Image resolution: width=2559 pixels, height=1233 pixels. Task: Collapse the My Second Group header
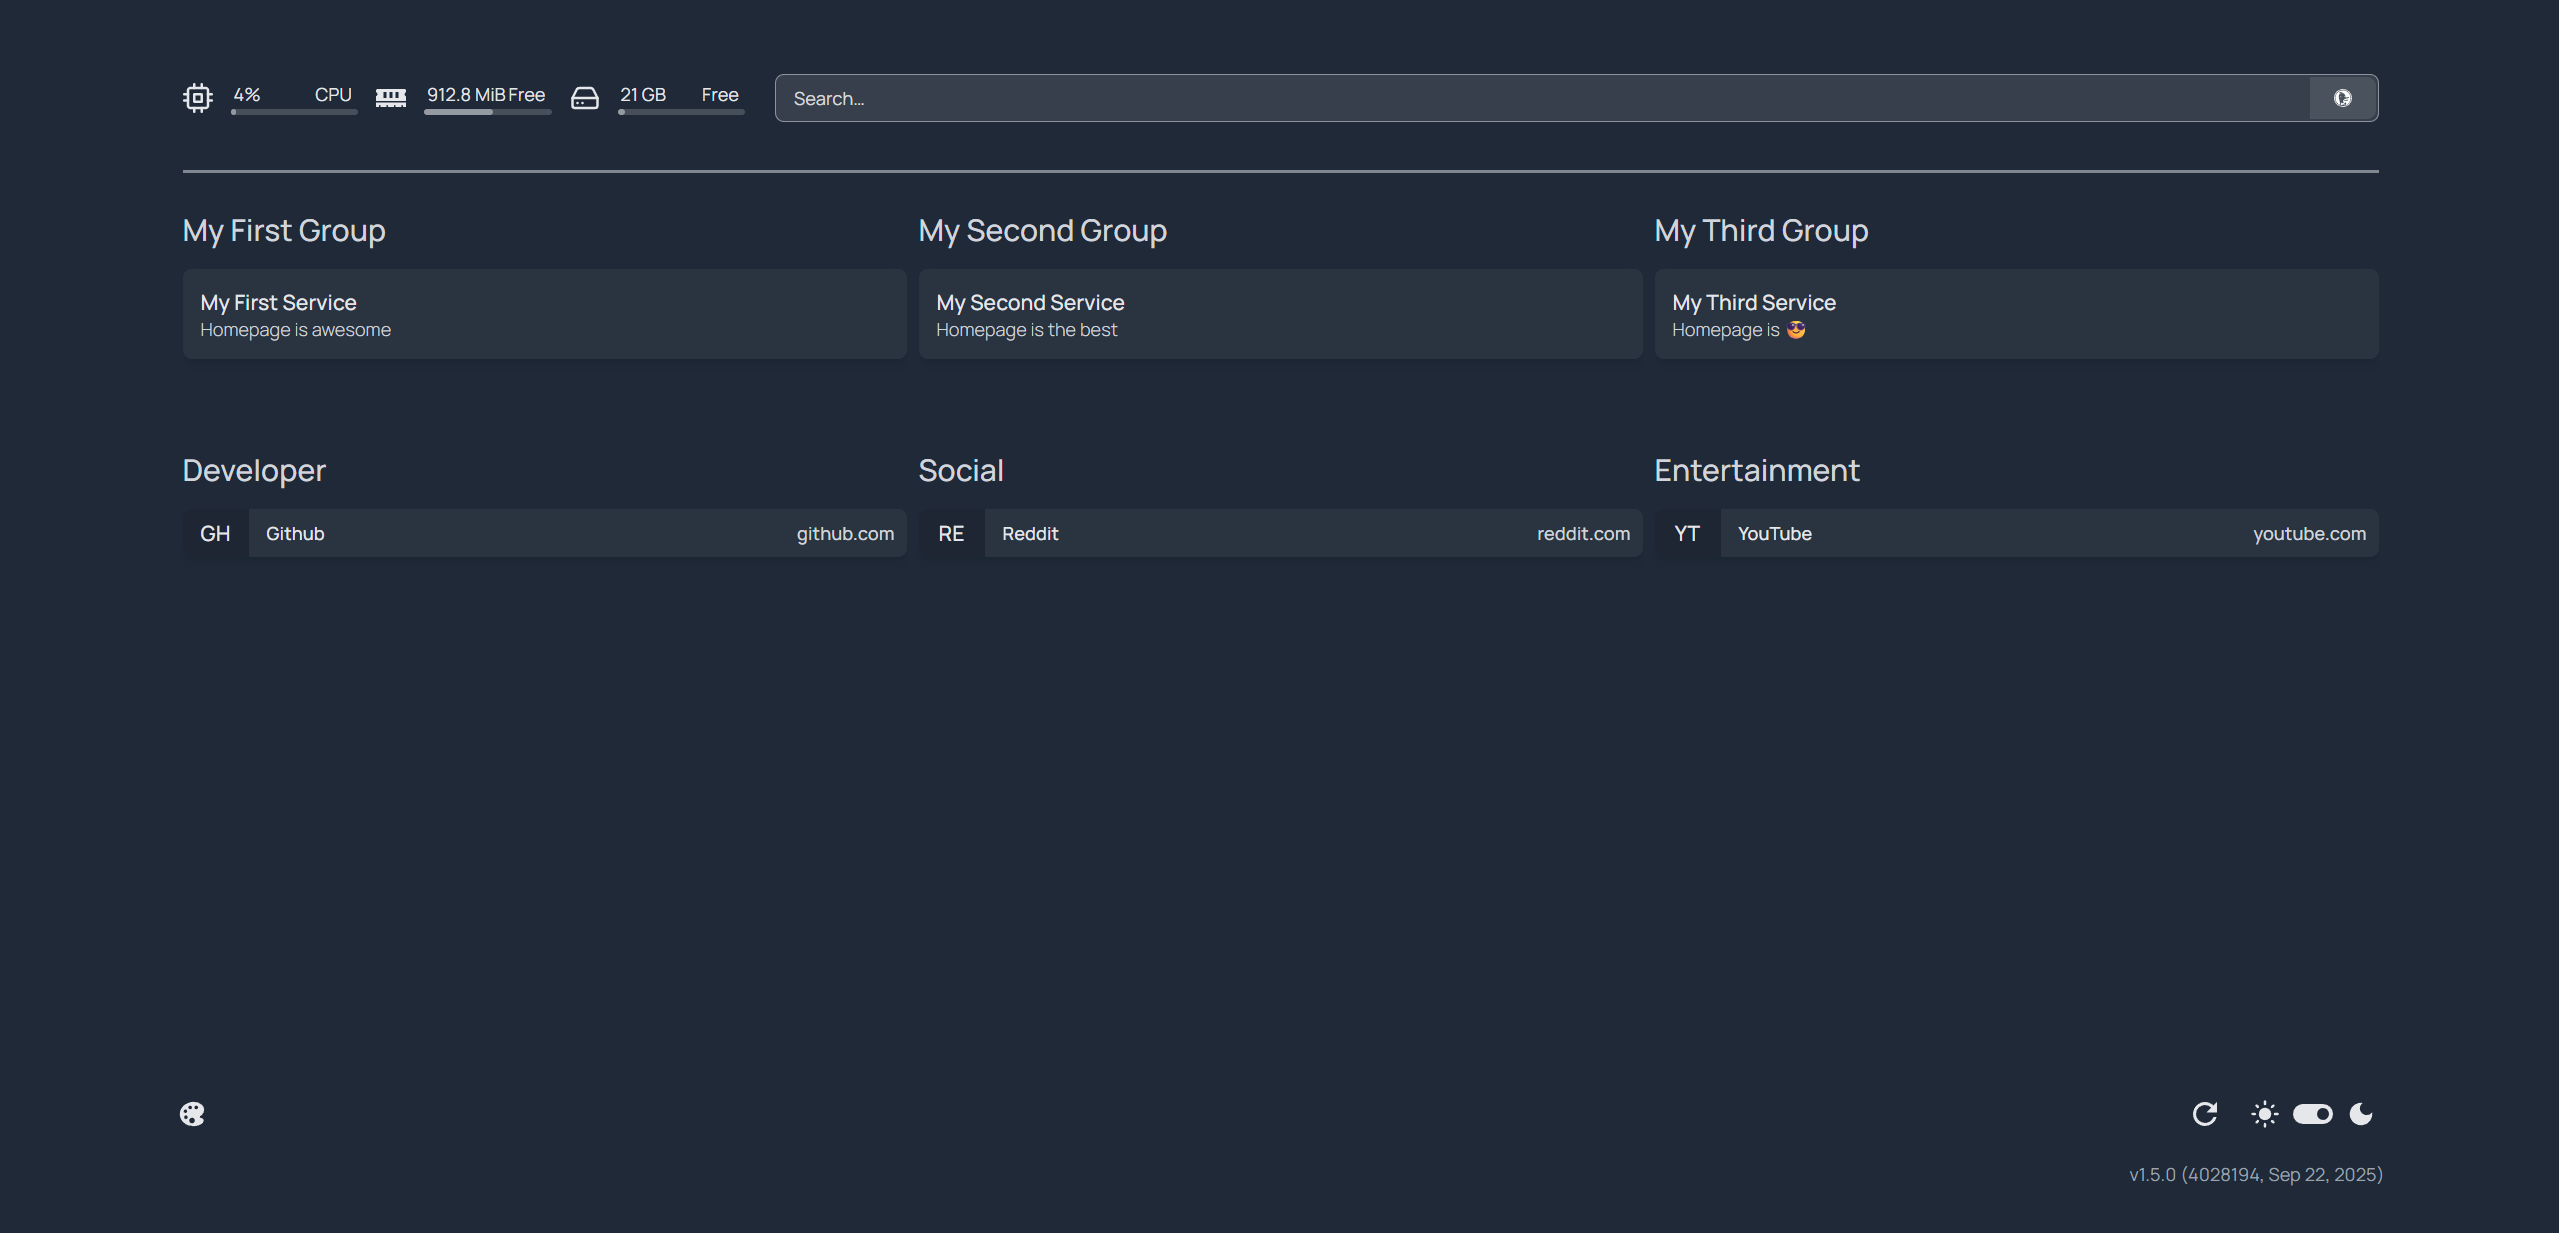(1042, 231)
